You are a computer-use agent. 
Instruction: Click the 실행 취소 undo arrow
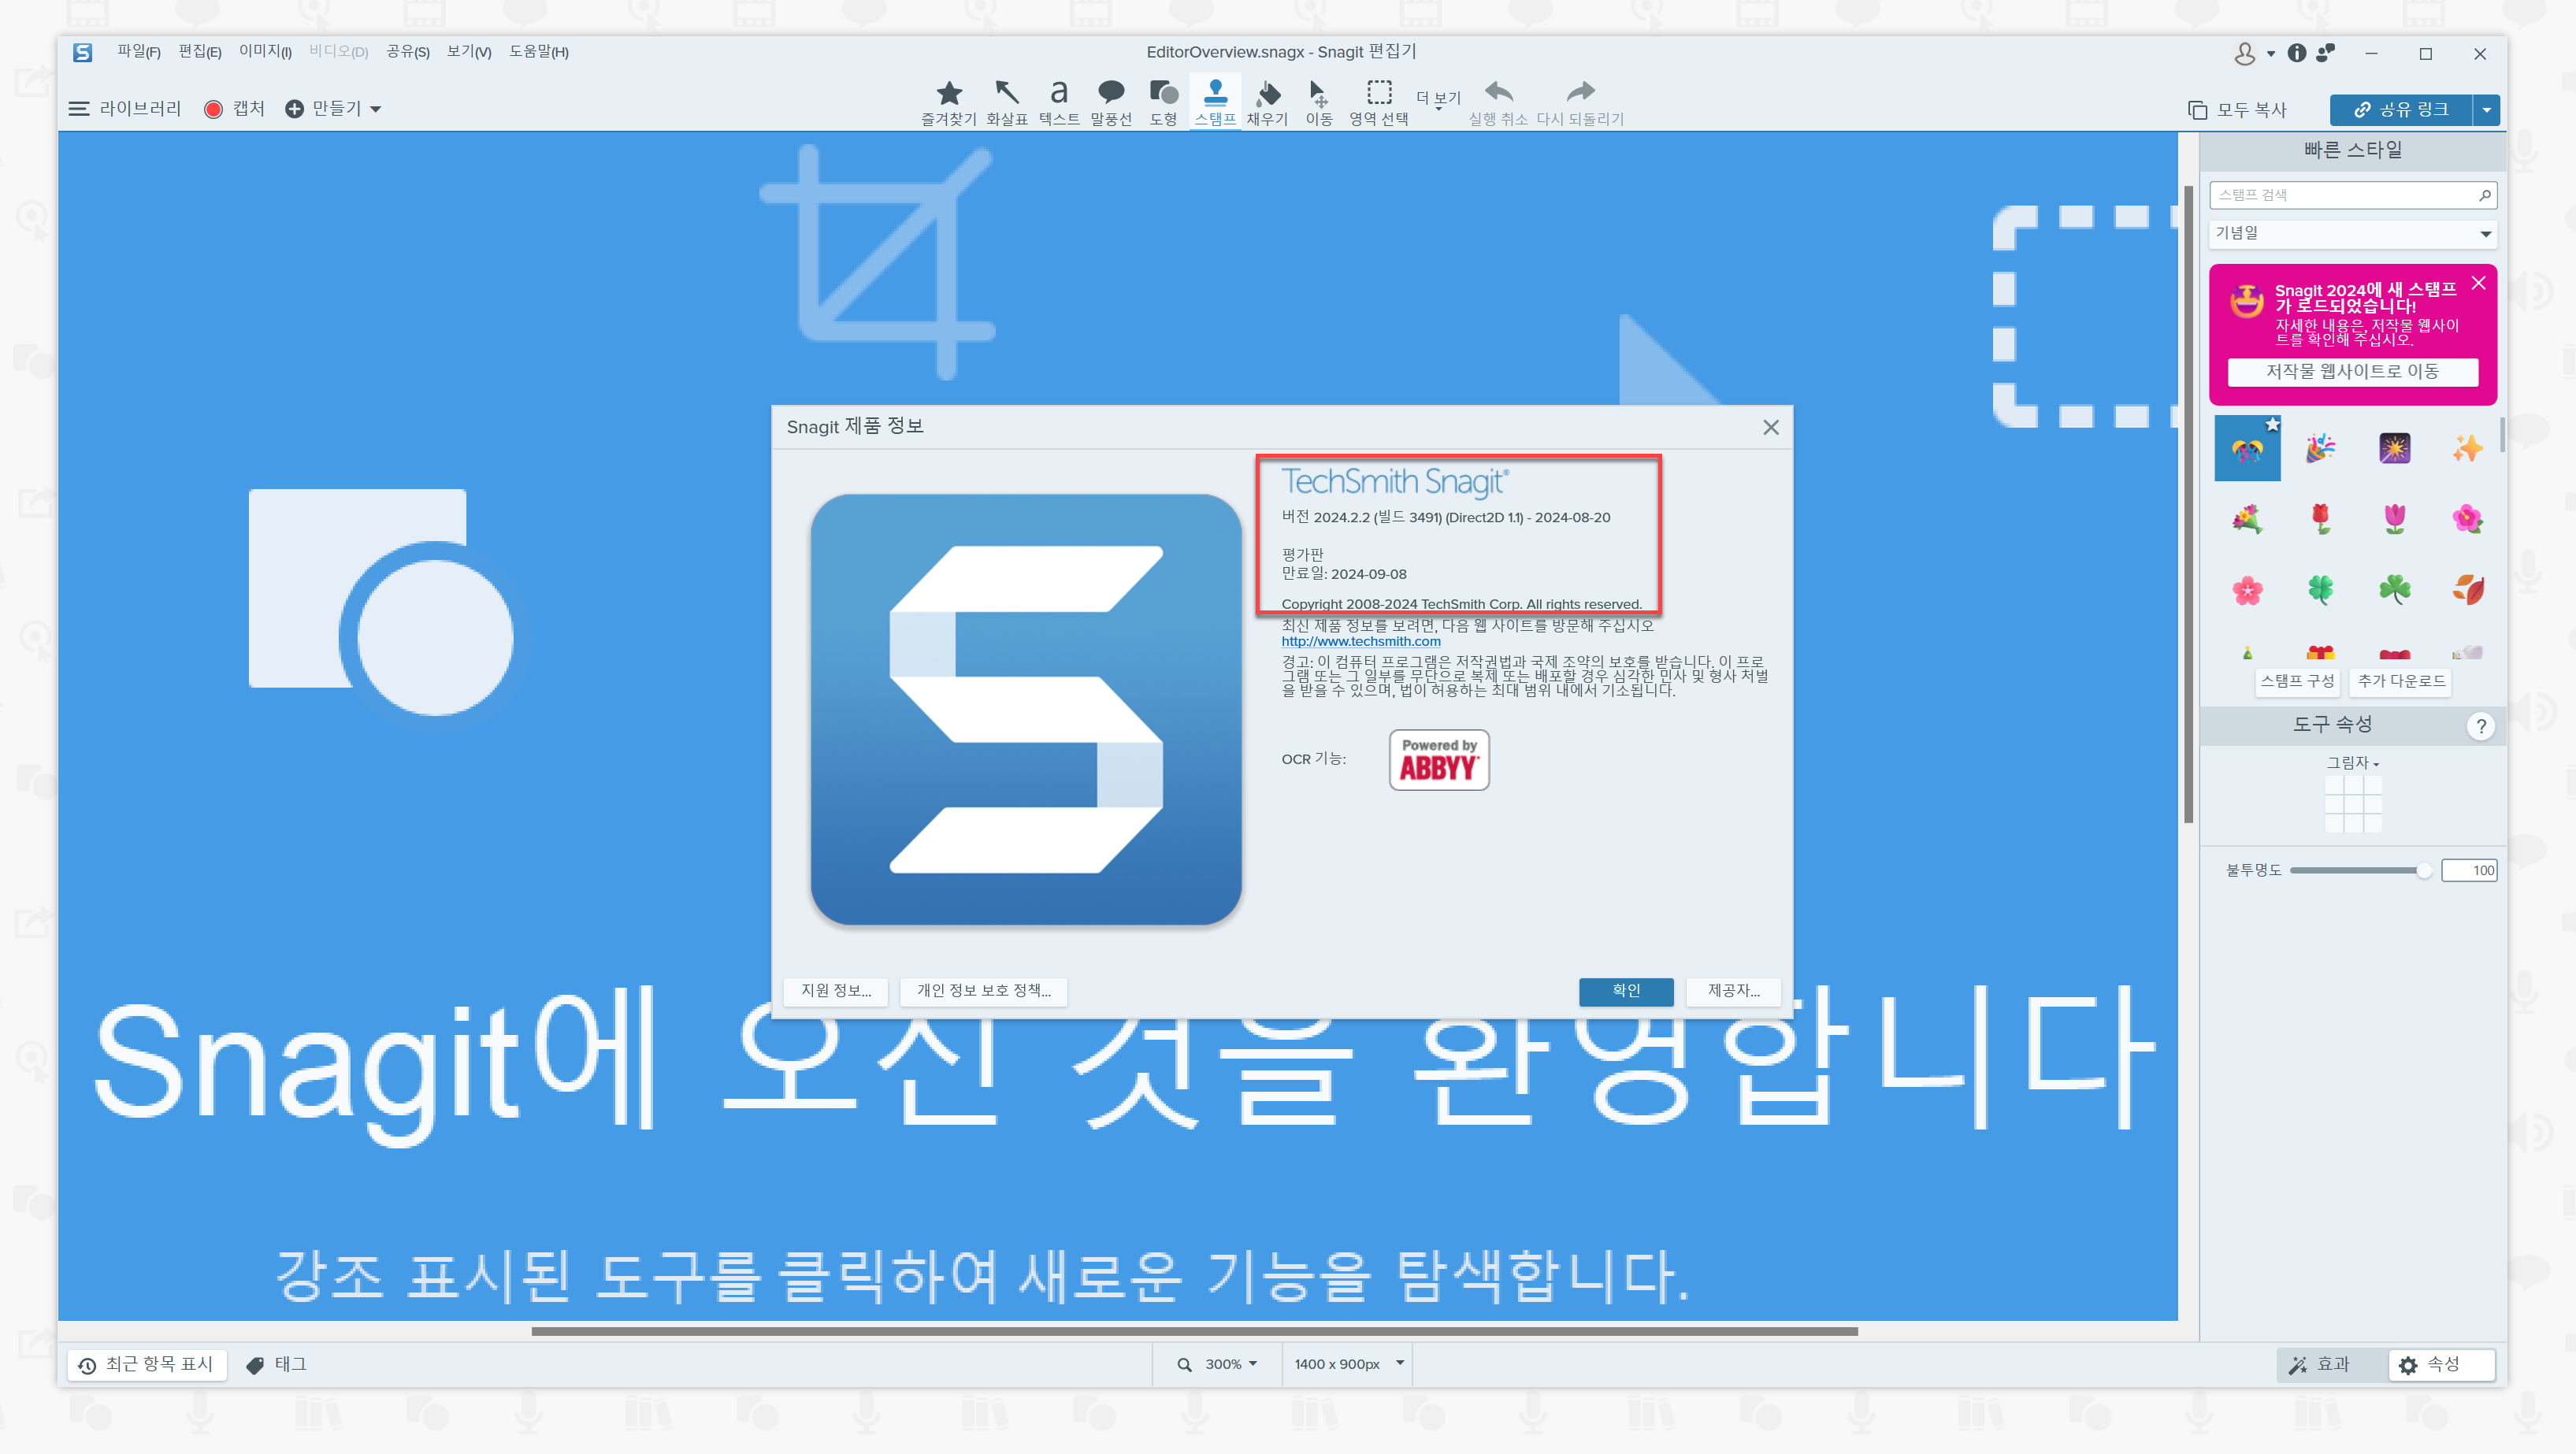1497,103
